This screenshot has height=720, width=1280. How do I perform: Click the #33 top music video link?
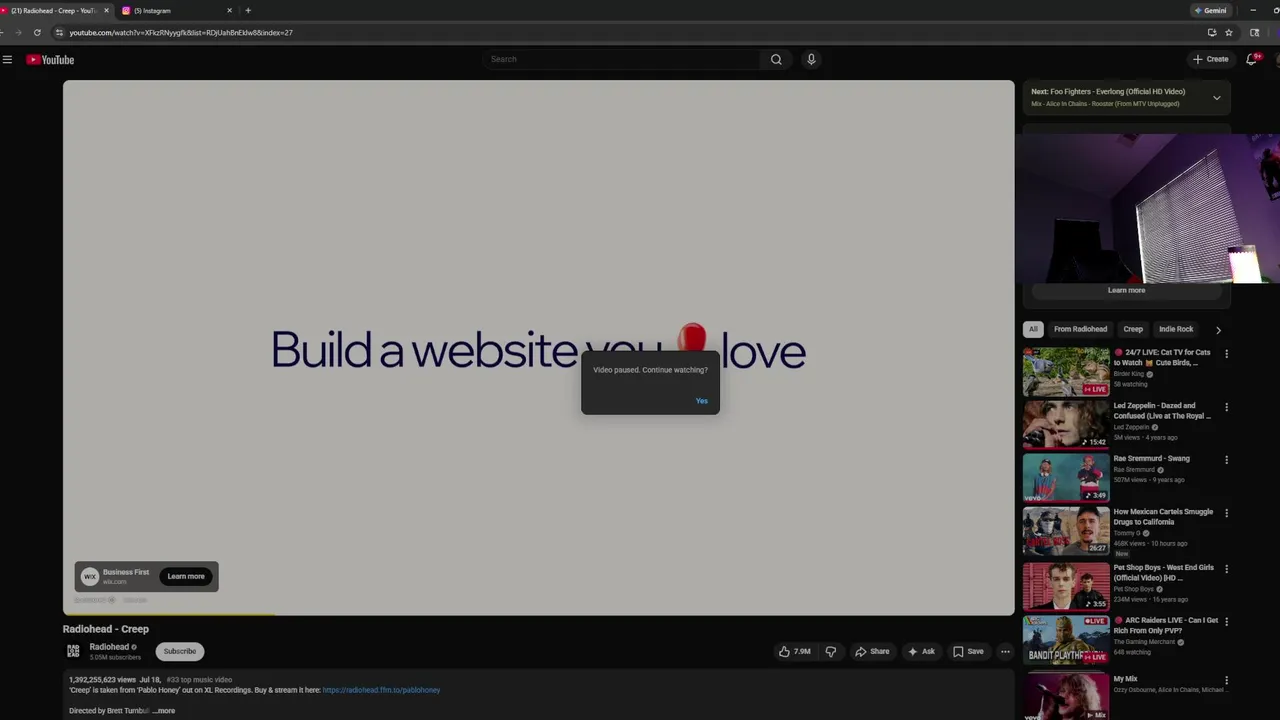199,680
